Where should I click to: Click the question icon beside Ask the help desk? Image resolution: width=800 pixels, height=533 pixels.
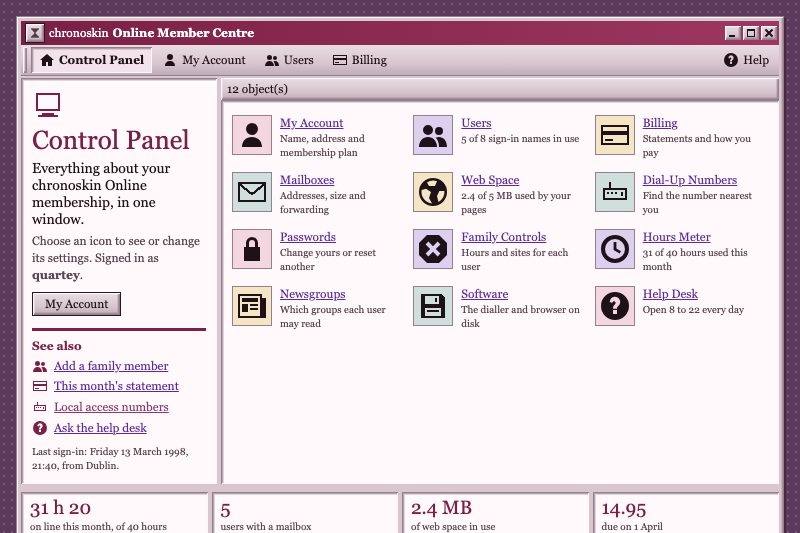pyautogui.click(x=40, y=428)
